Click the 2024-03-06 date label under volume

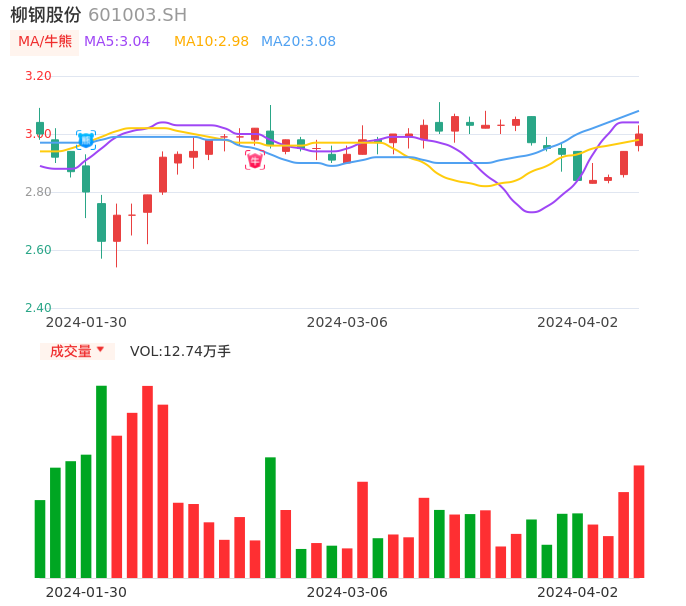click(x=347, y=592)
